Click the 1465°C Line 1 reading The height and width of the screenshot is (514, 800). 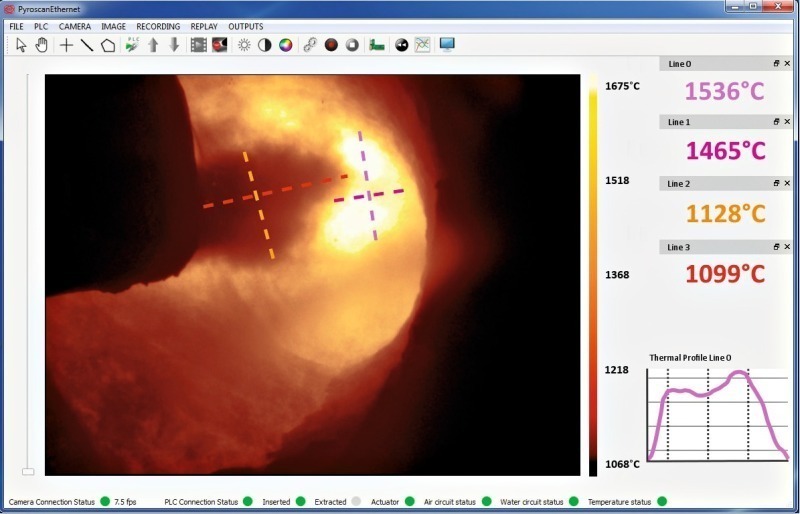point(724,152)
